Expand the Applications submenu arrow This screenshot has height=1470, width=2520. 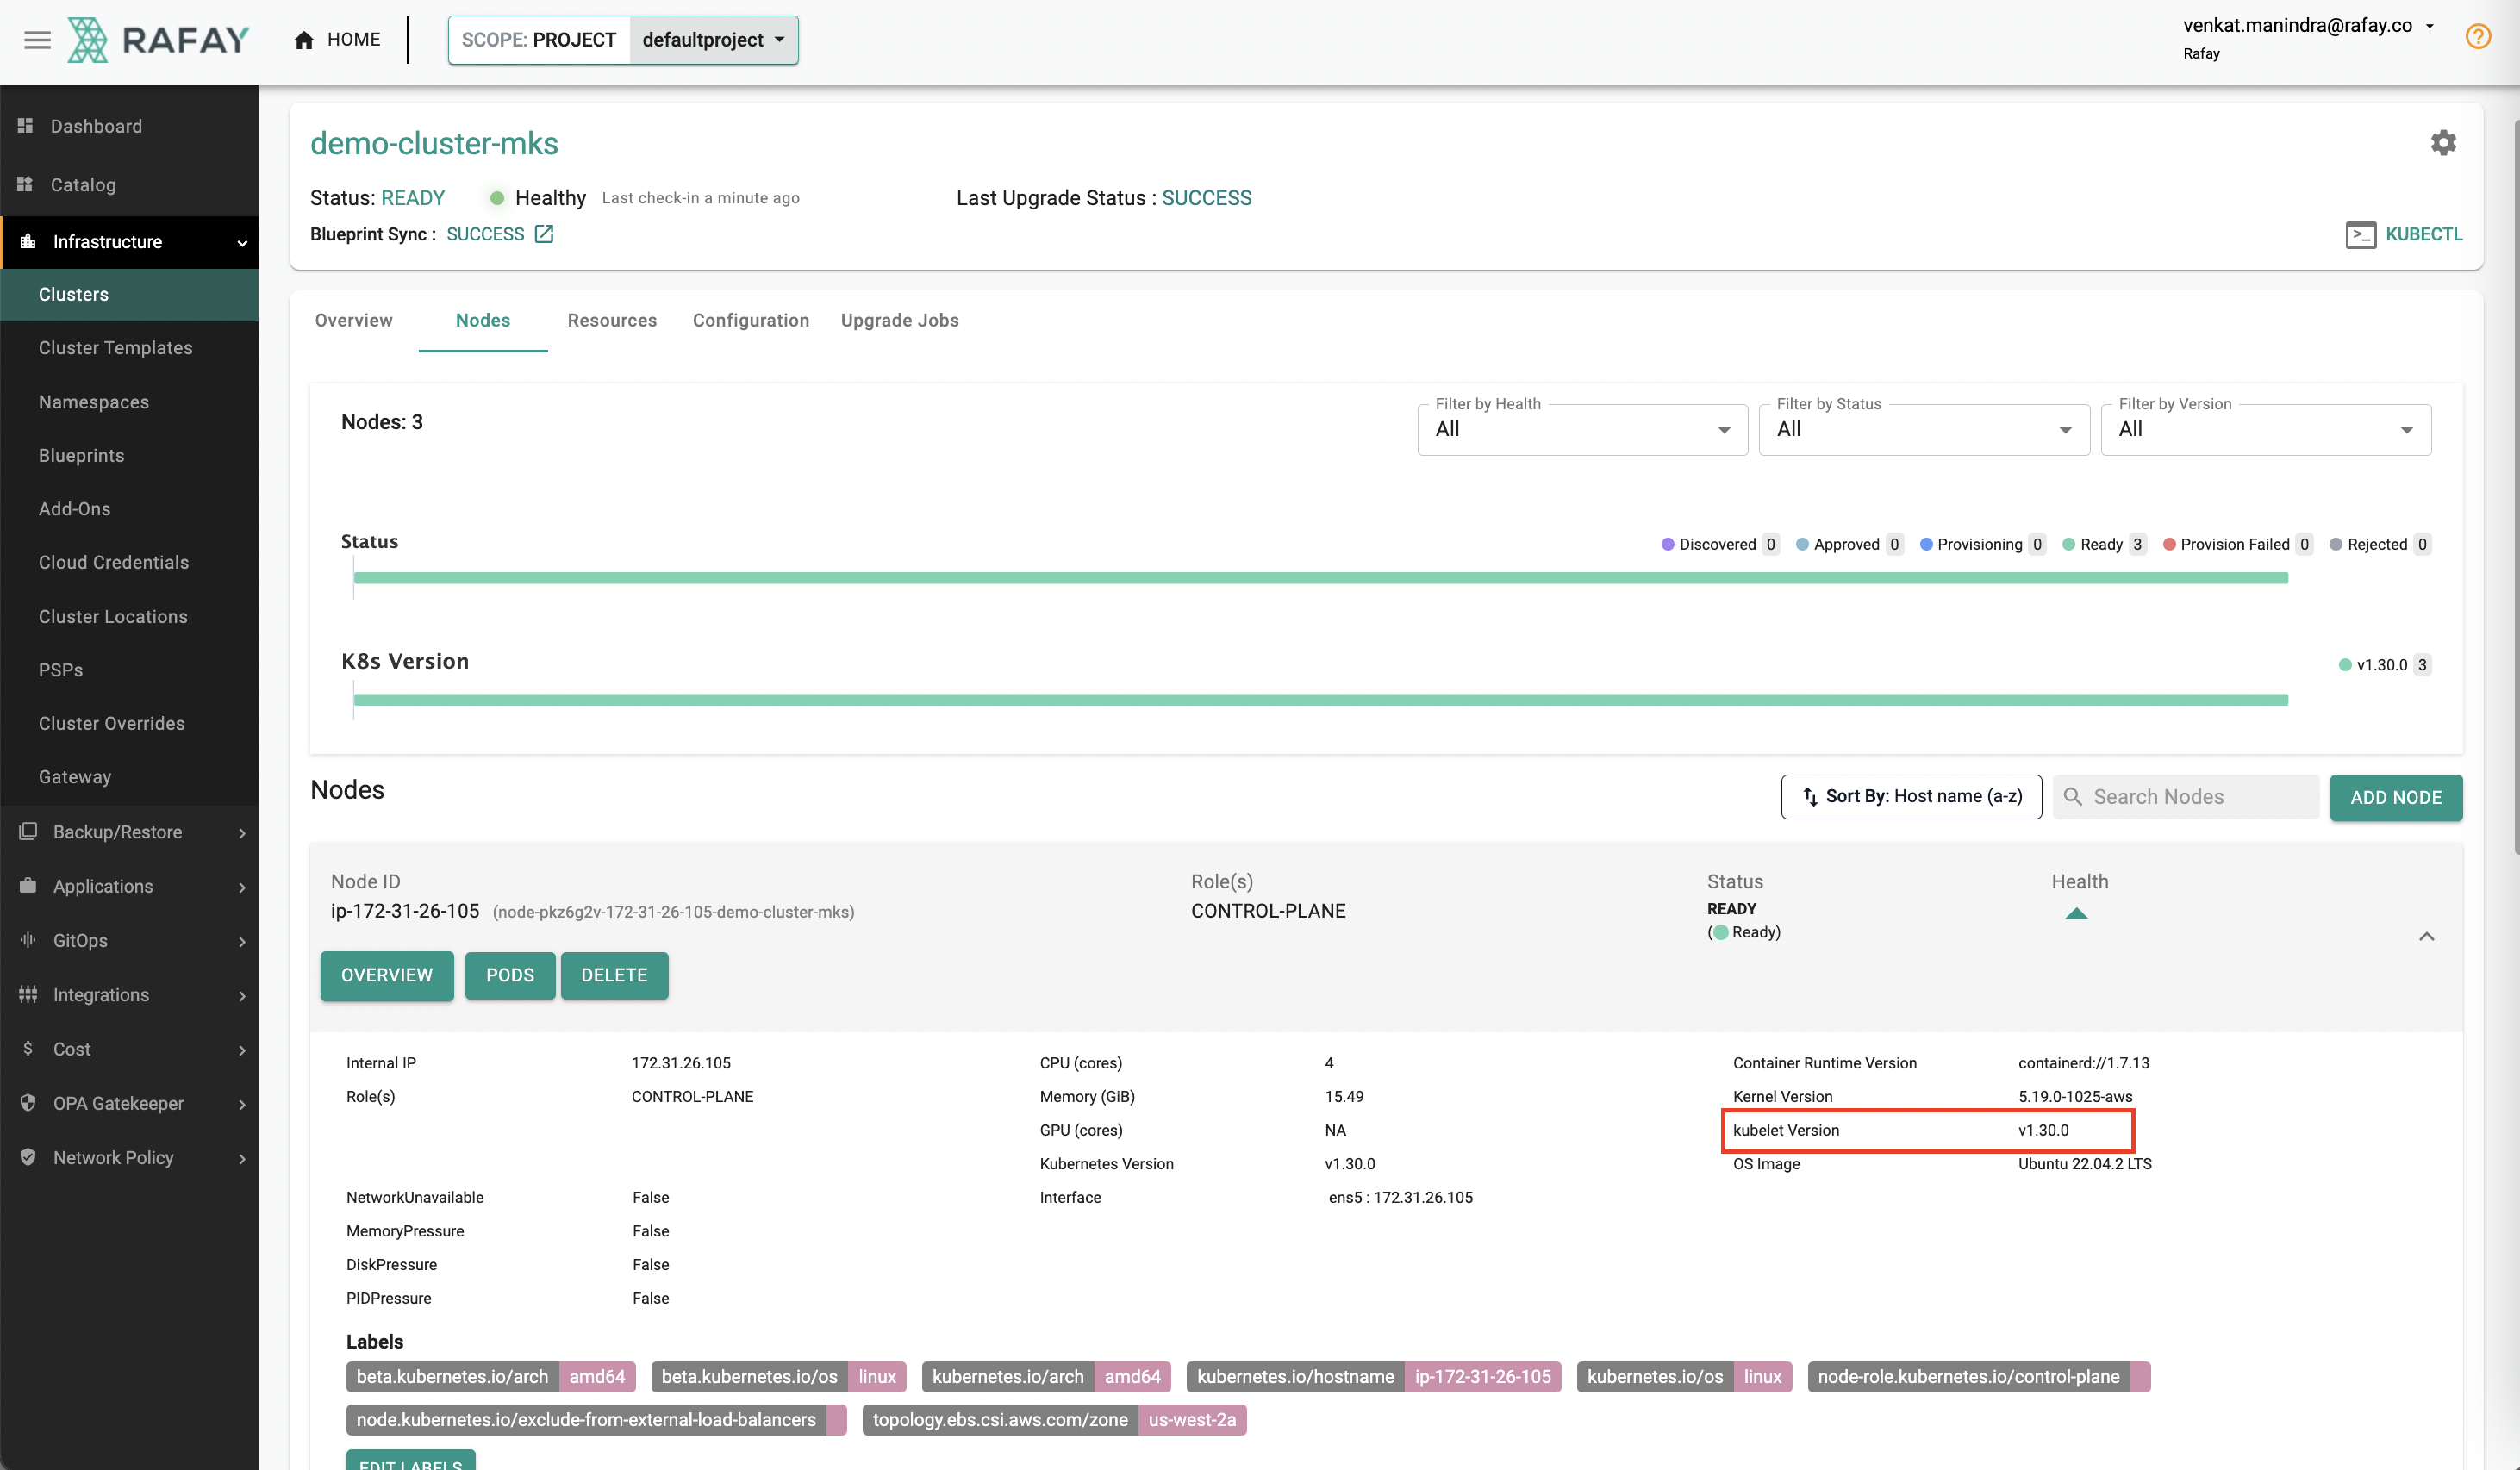[241, 887]
